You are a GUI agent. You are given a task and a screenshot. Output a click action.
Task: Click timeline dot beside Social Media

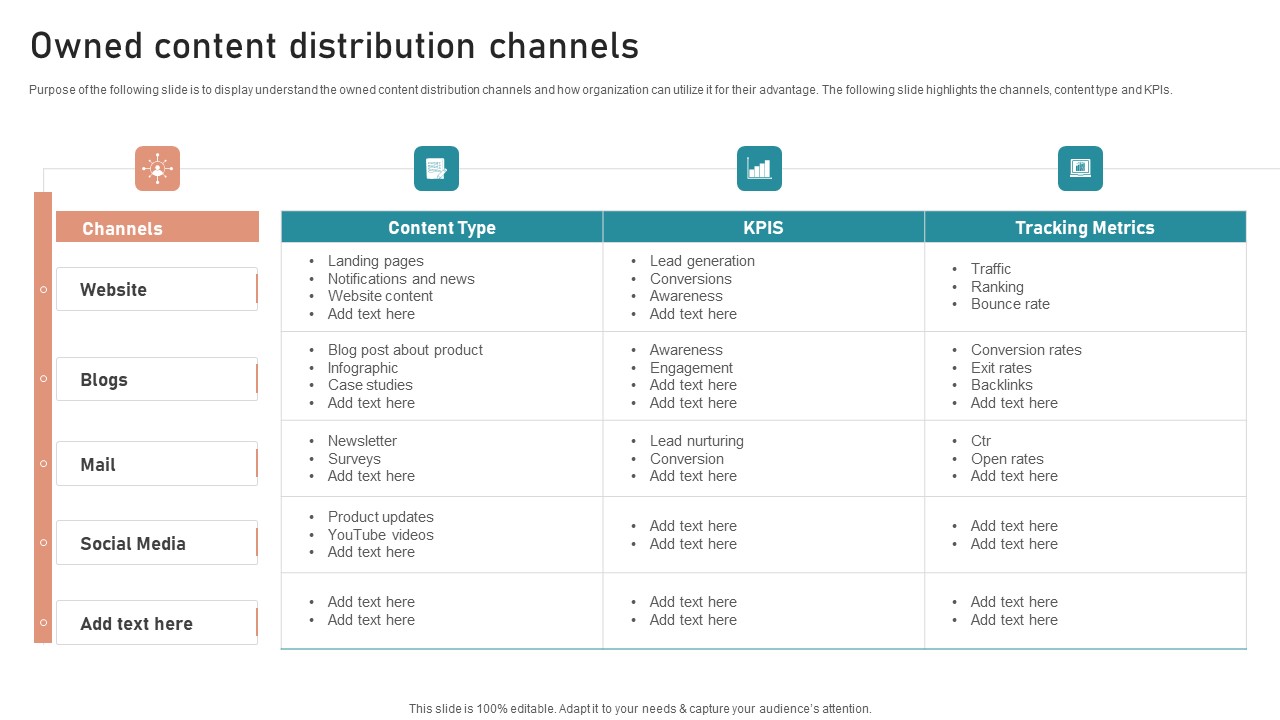point(43,543)
